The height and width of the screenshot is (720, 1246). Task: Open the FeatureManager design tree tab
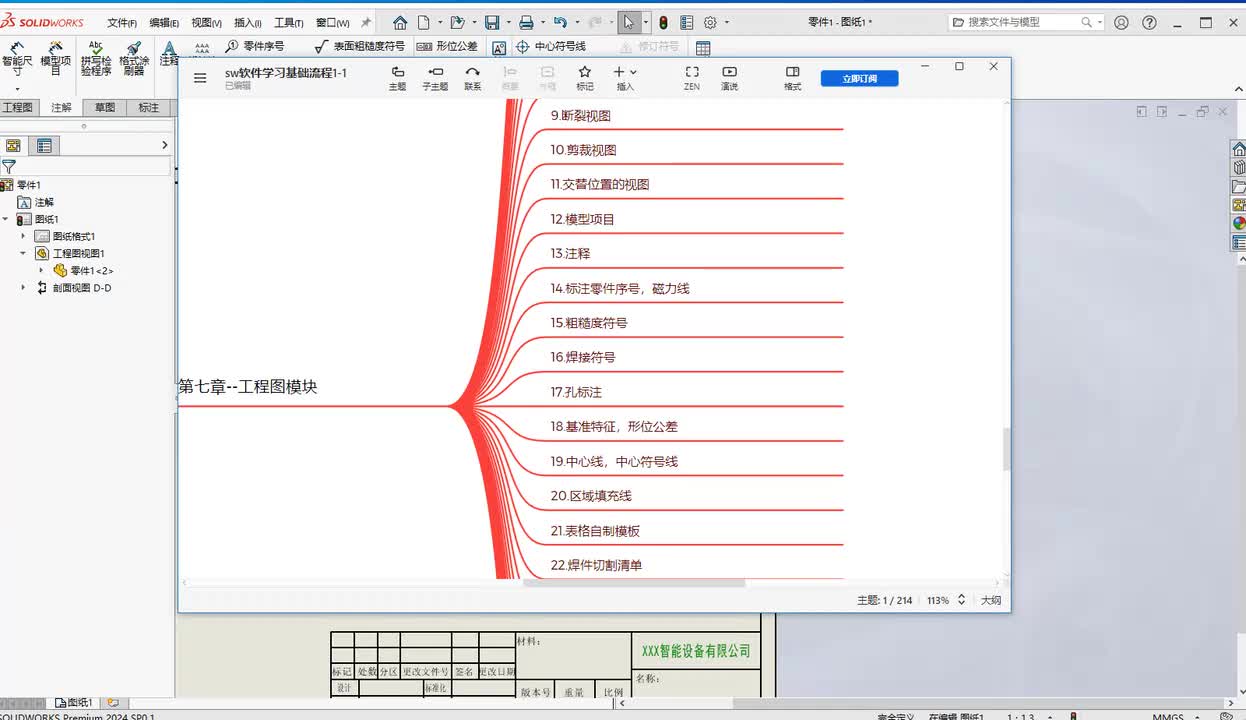(x=13, y=146)
